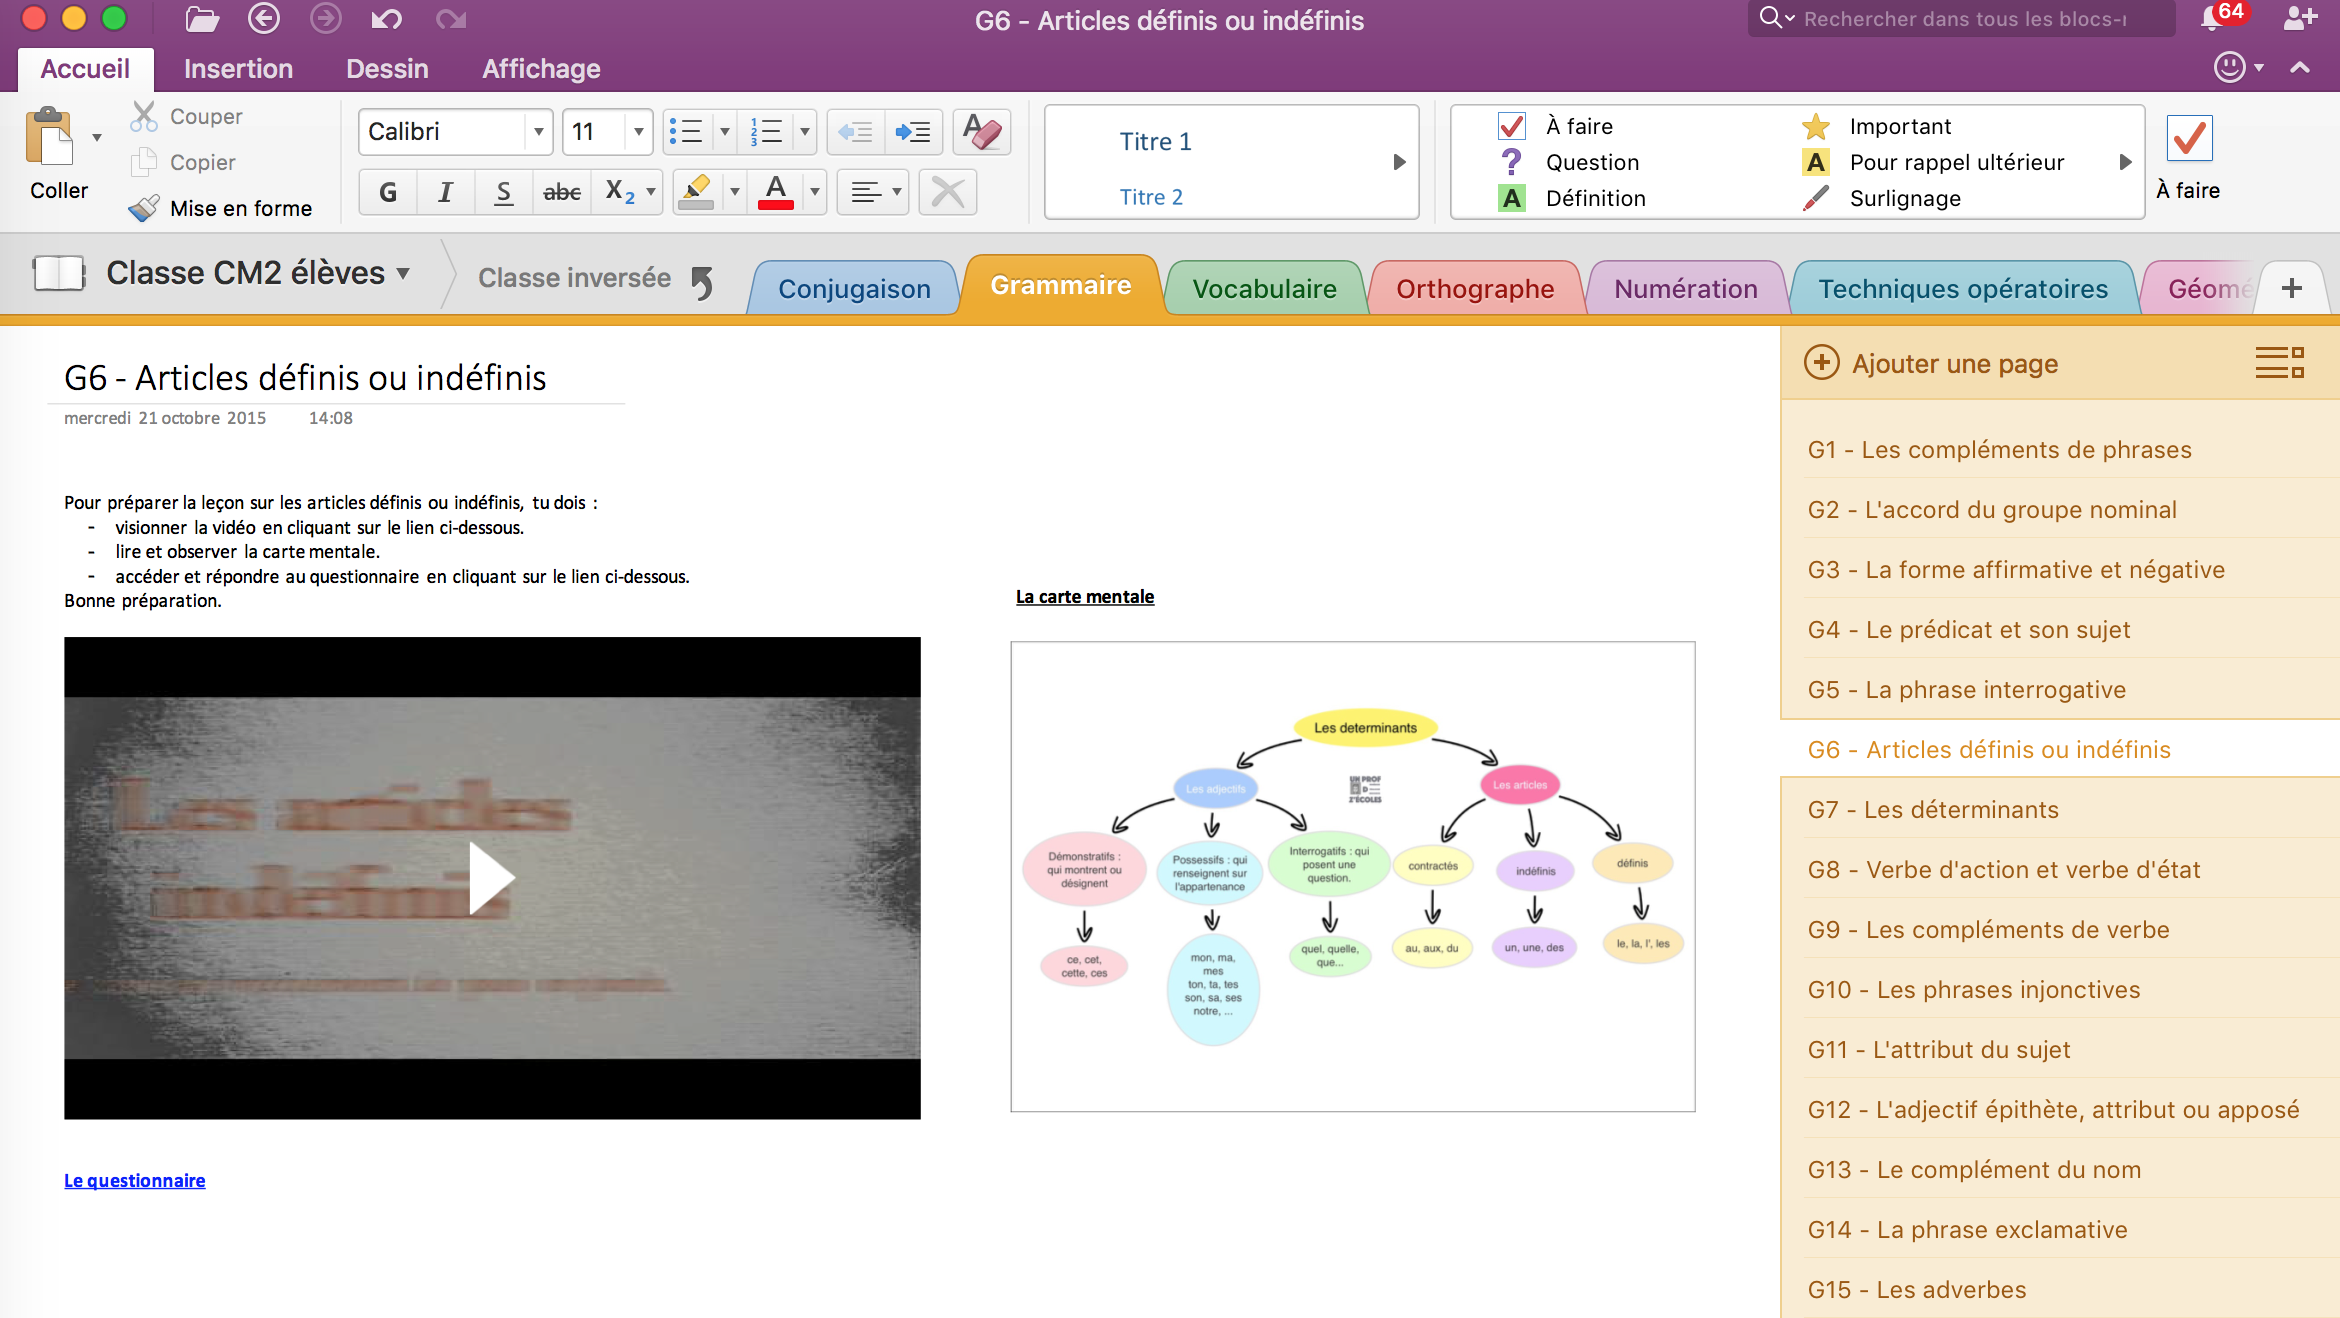The image size is (2340, 1318).
Task: Toggle the large À faire checkbox button
Action: [x=2189, y=138]
